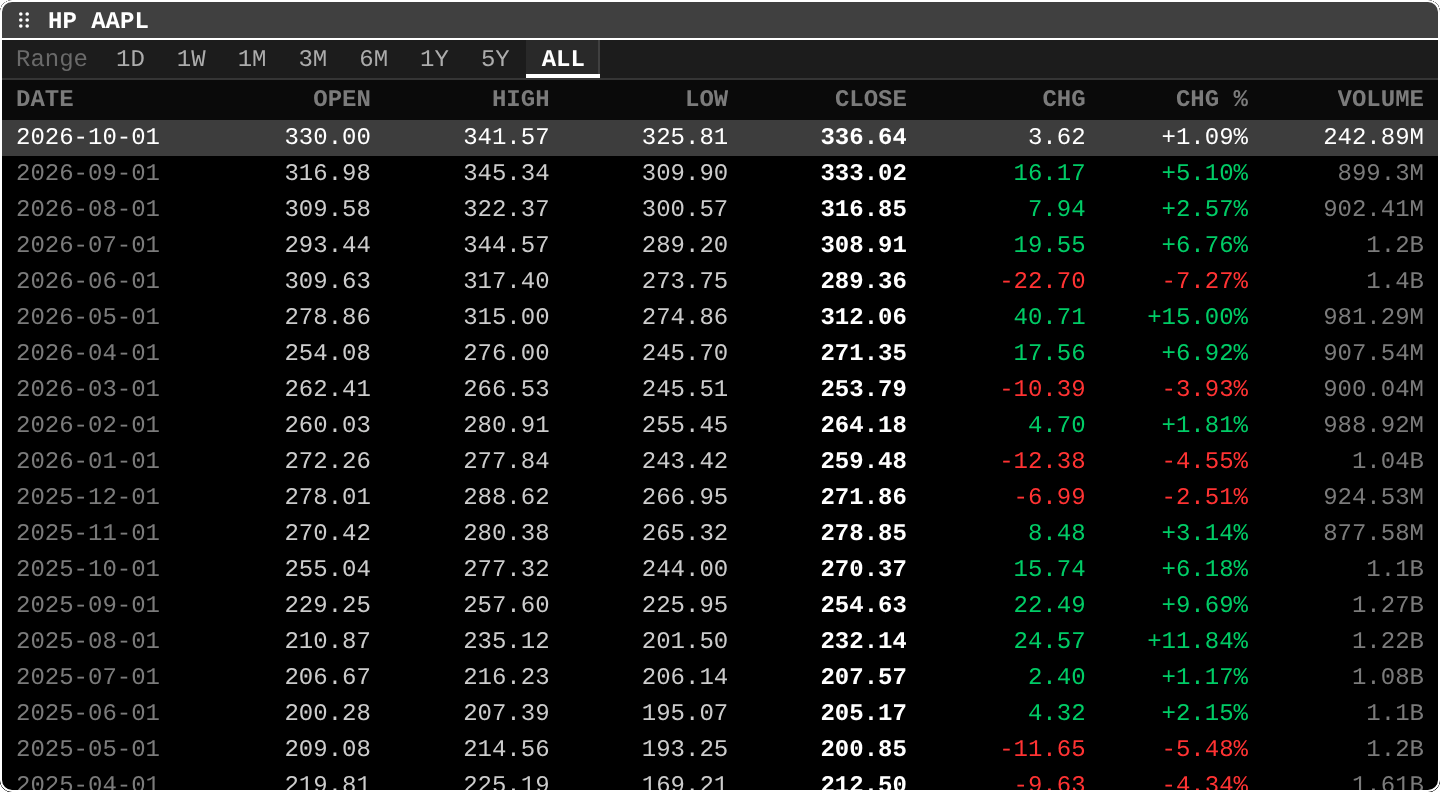Select the ALL range tab

[x=563, y=59]
